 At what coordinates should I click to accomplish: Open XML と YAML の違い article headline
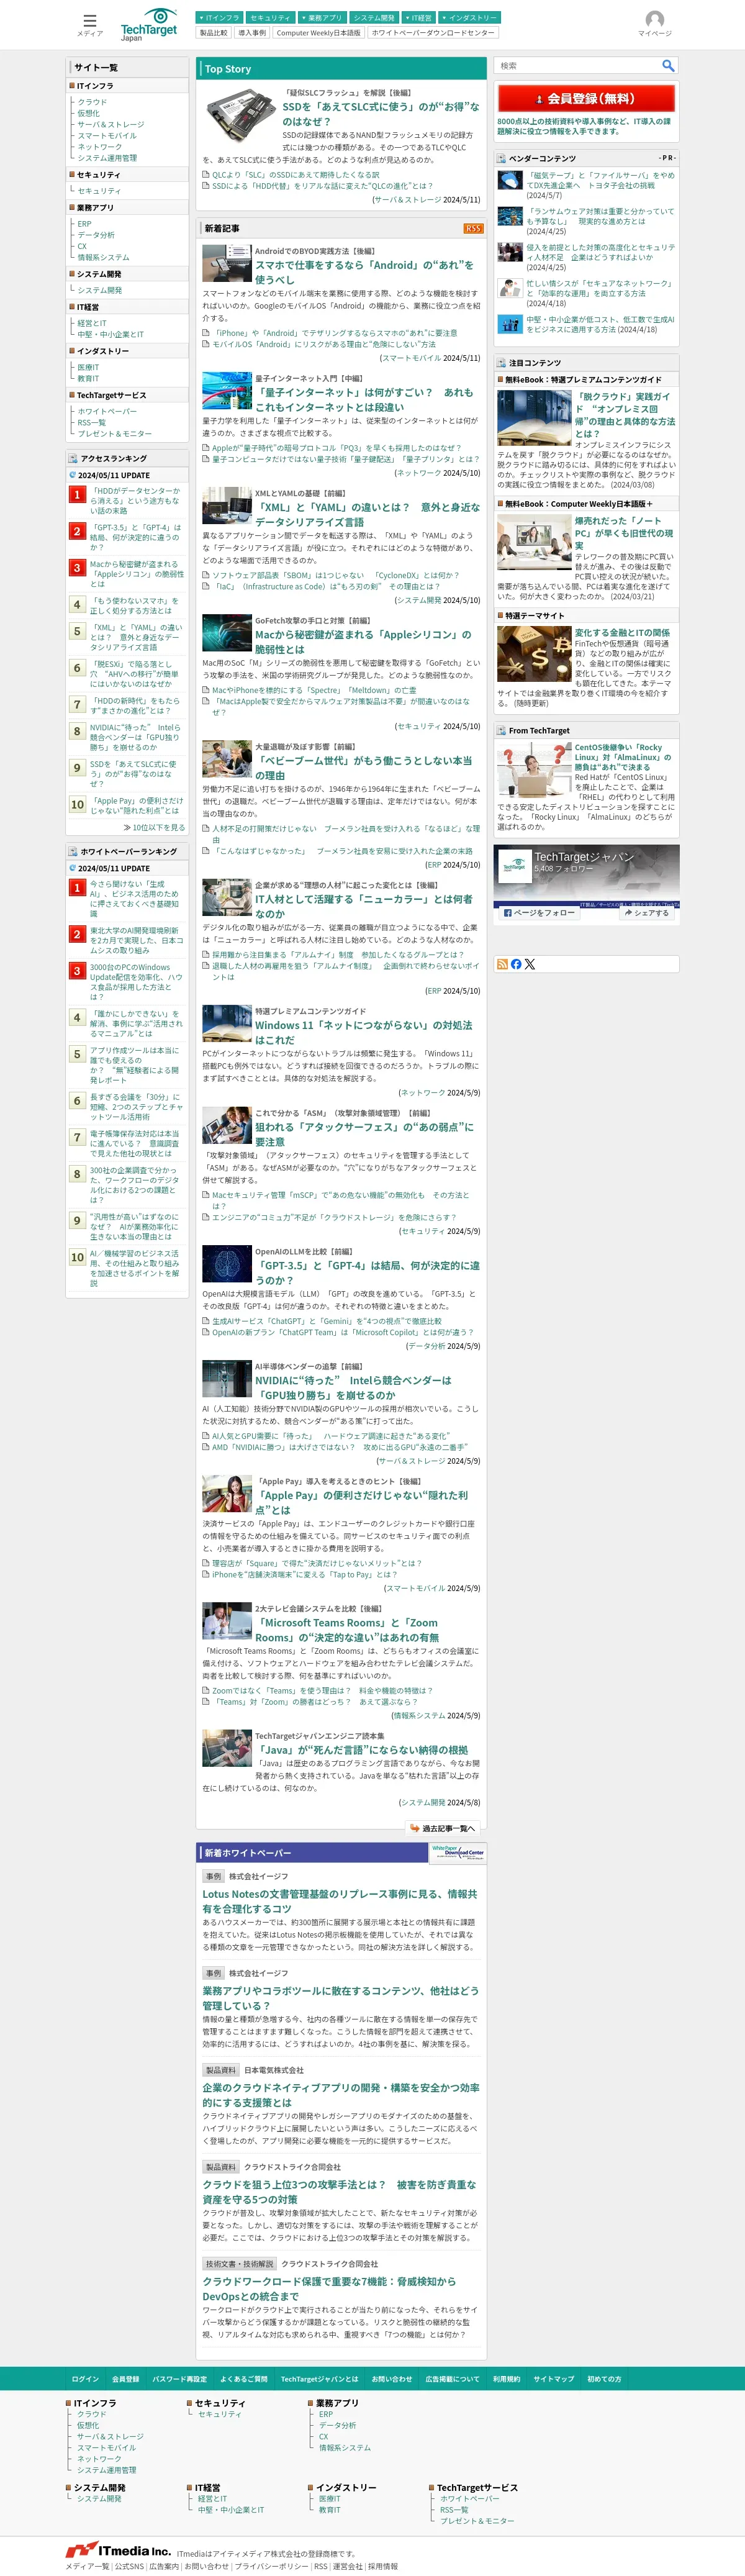(367, 514)
